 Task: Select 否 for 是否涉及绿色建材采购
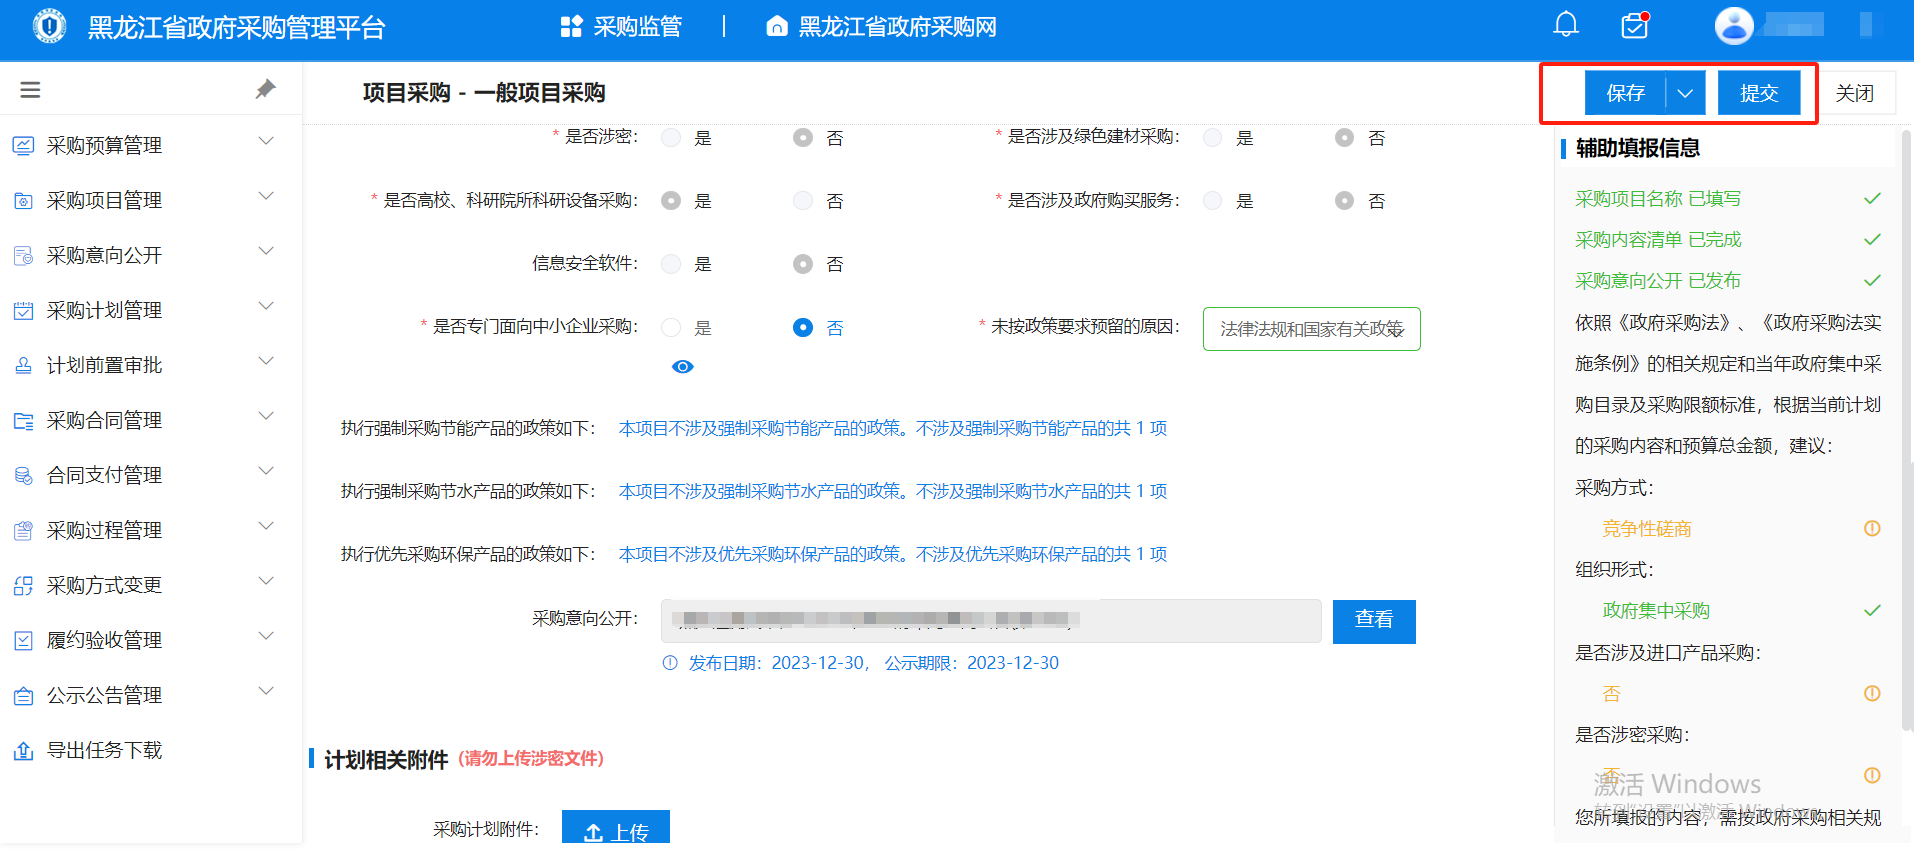[x=1345, y=138]
